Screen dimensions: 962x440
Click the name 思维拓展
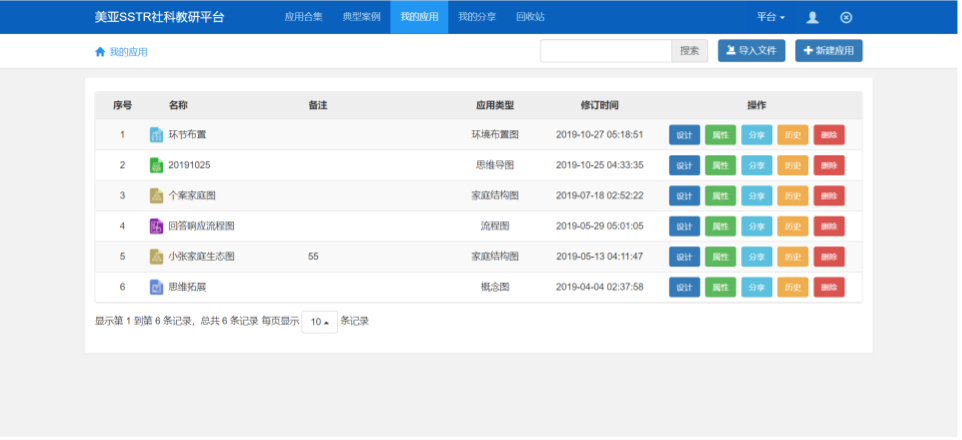click(x=187, y=287)
